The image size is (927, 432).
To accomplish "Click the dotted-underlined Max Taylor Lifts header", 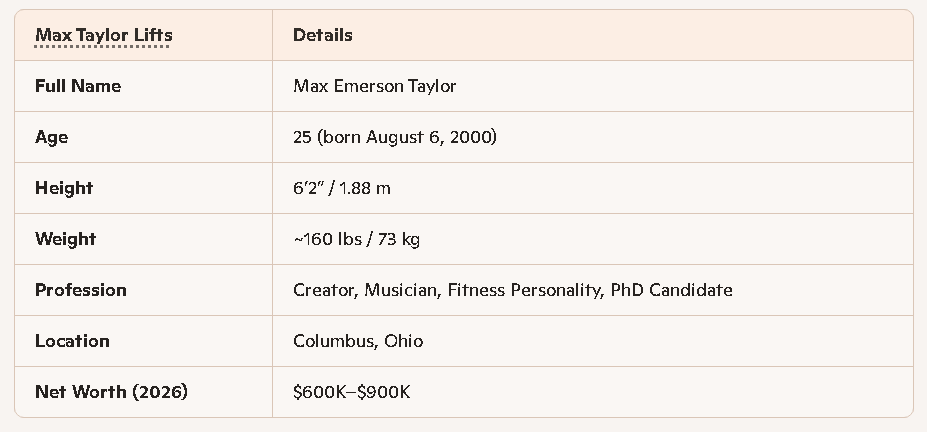I will 103,35.
